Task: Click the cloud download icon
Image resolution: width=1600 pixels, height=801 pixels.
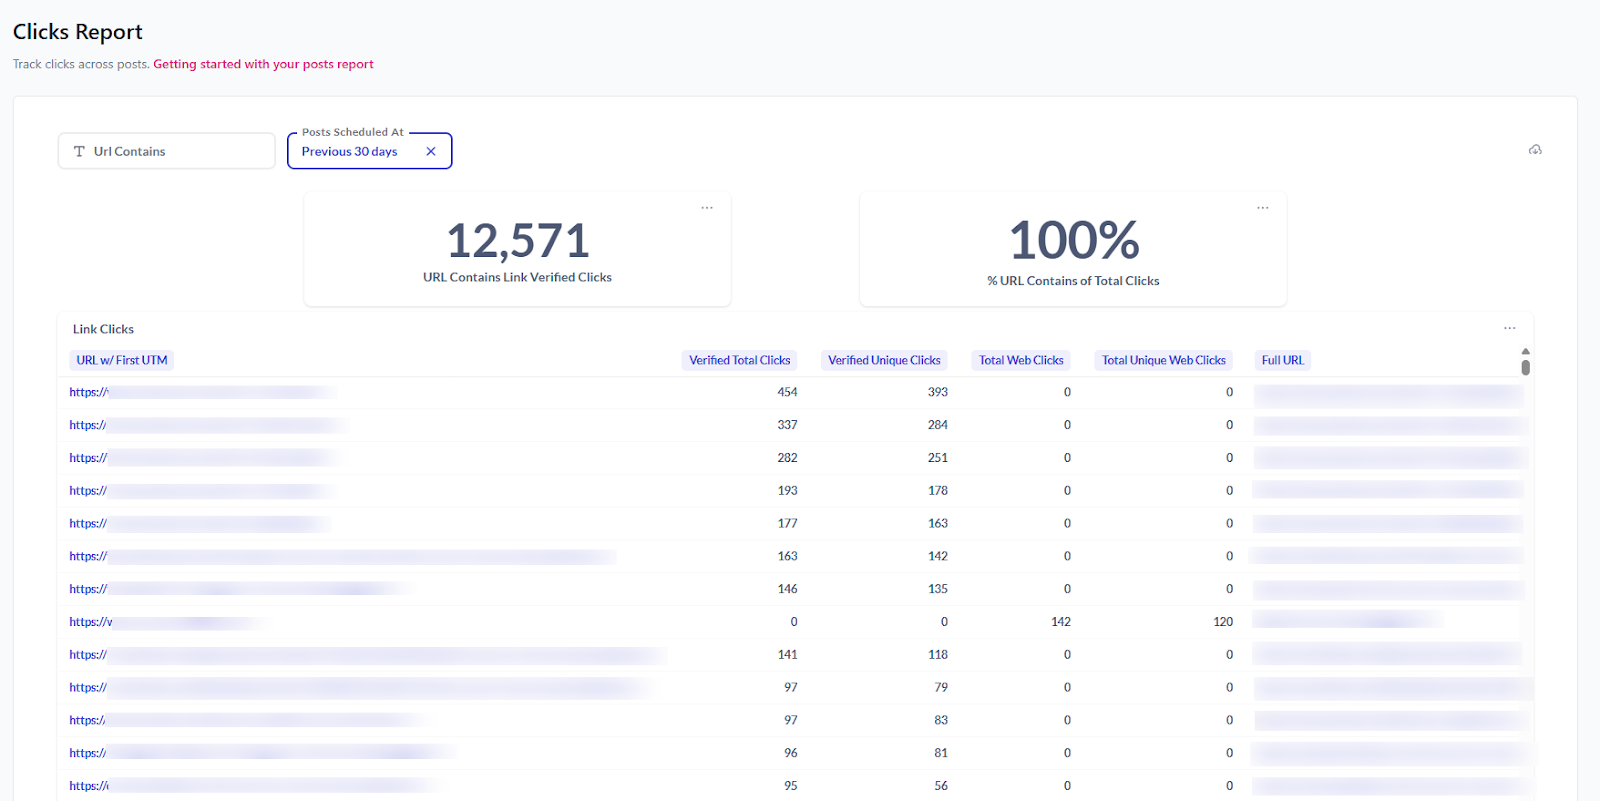Action: pyautogui.click(x=1535, y=150)
